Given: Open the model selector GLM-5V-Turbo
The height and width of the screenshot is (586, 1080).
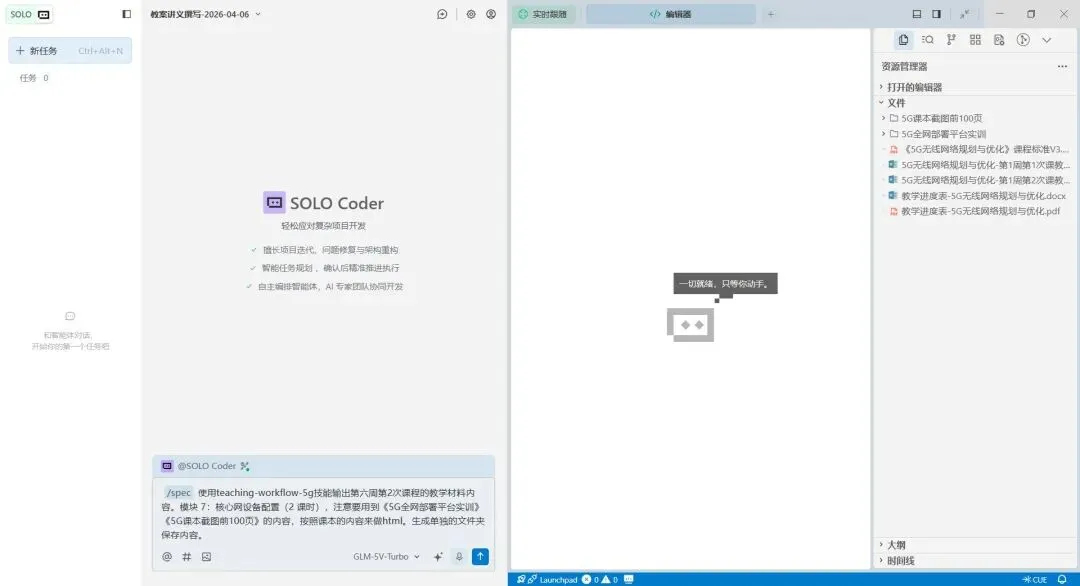Looking at the screenshot, I should coord(386,556).
